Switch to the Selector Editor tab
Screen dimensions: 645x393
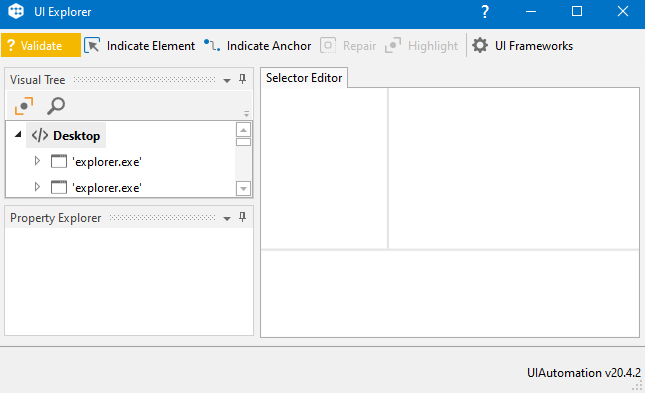[304, 78]
